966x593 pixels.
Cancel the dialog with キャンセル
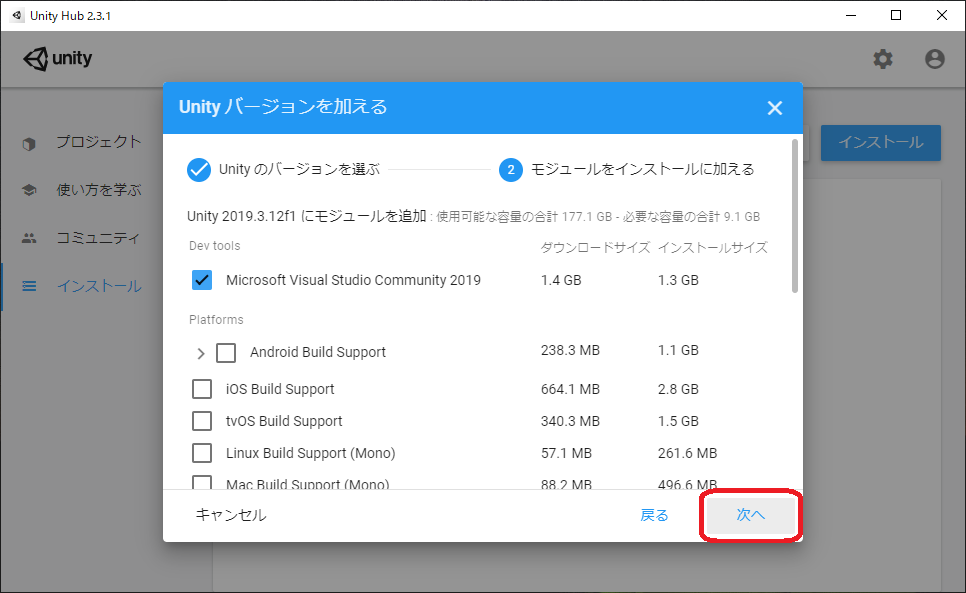230,515
